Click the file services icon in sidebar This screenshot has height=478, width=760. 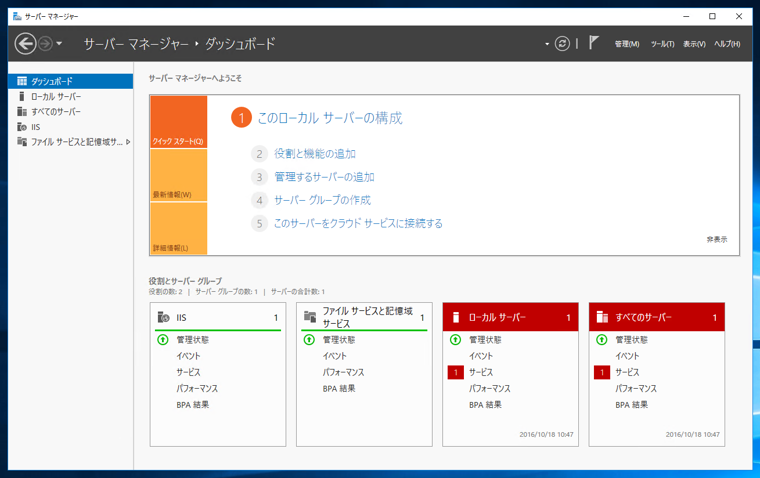22,142
